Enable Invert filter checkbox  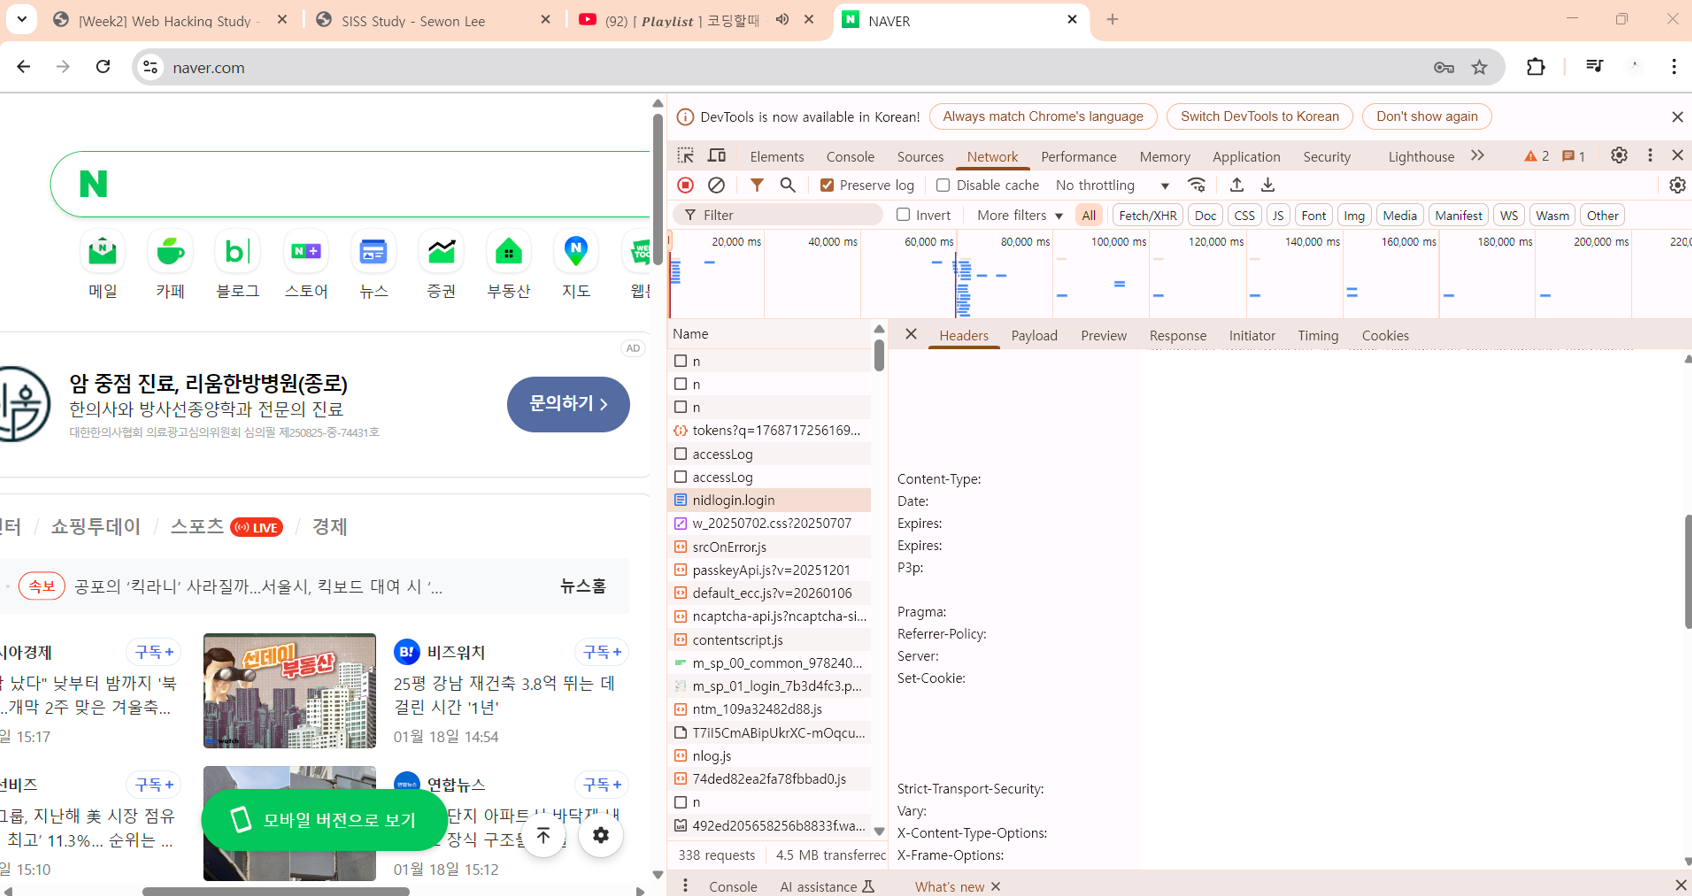tap(903, 215)
